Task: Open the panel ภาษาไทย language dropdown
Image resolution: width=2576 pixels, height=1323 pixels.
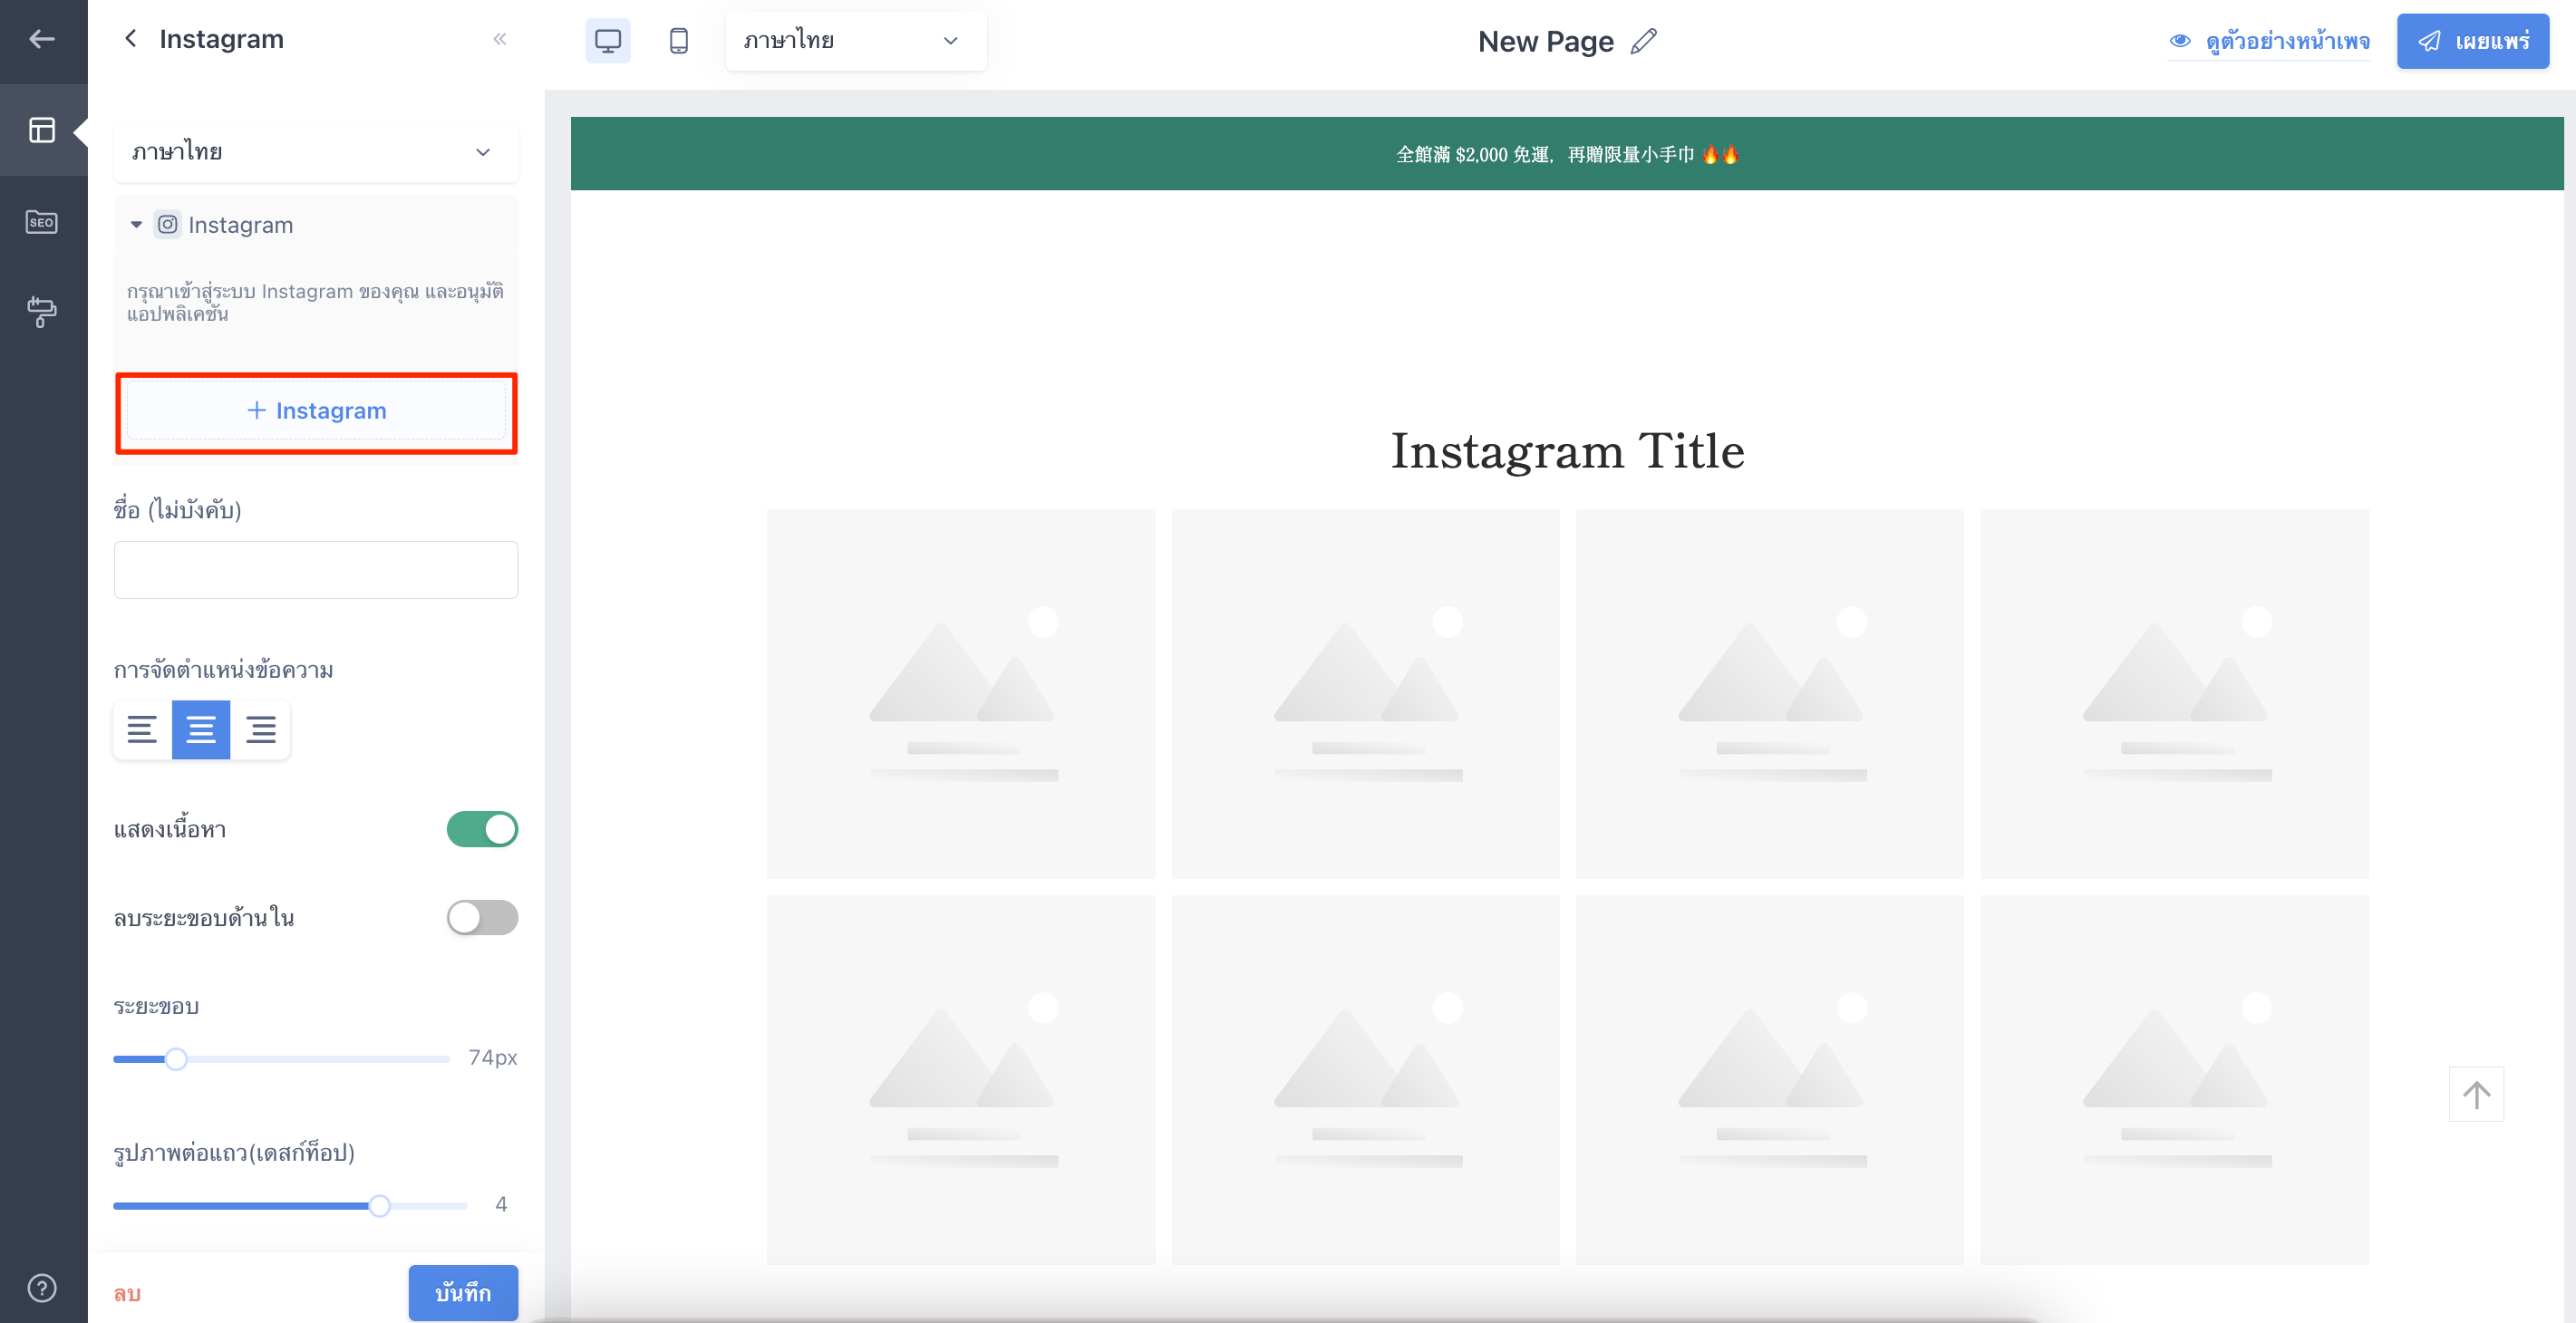Action: click(x=316, y=152)
